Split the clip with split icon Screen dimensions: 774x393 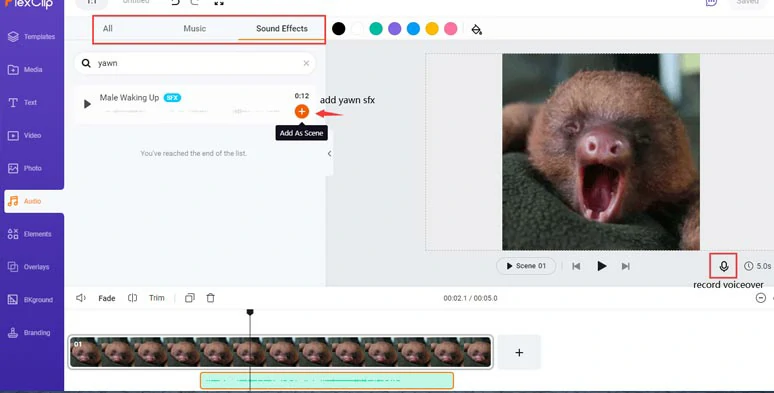coord(132,298)
